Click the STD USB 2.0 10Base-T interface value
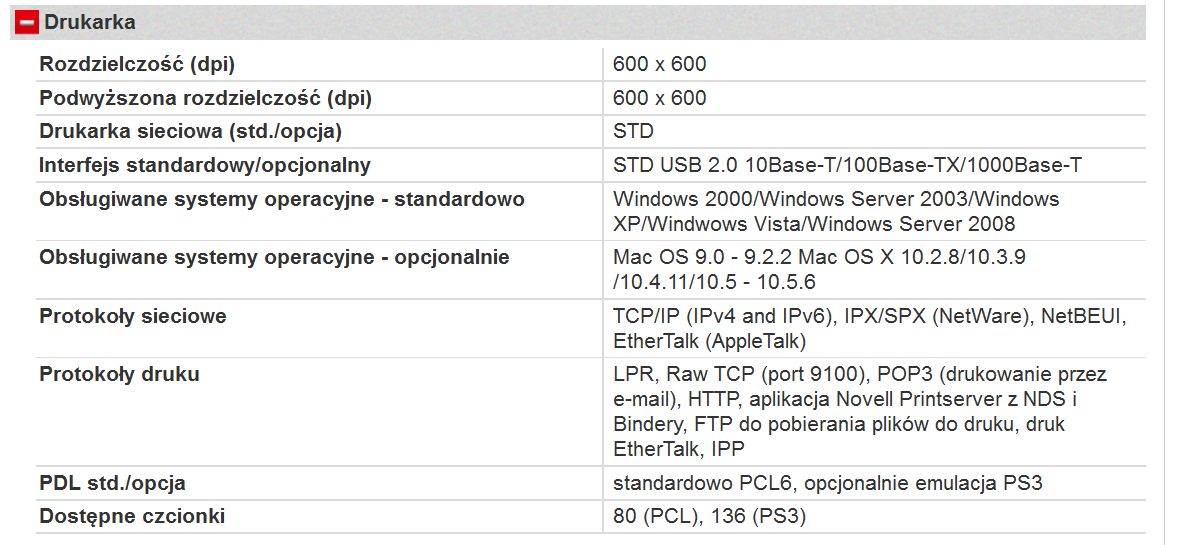The height and width of the screenshot is (545, 1178). pos(847,166)
